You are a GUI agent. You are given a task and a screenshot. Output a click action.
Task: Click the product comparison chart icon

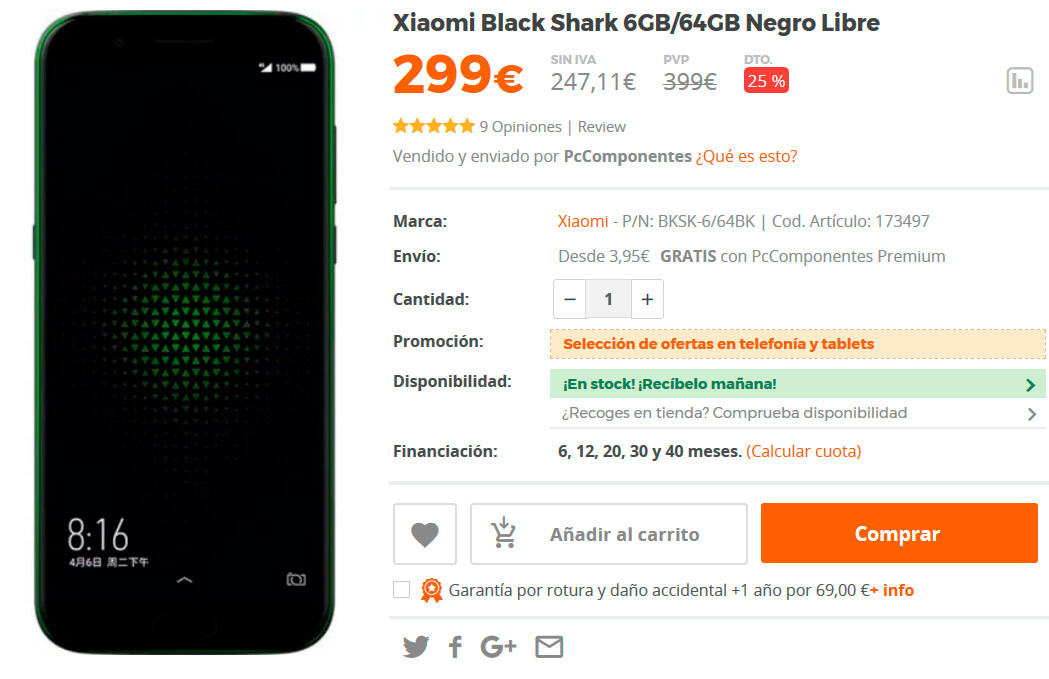(x=1019, y=81)
